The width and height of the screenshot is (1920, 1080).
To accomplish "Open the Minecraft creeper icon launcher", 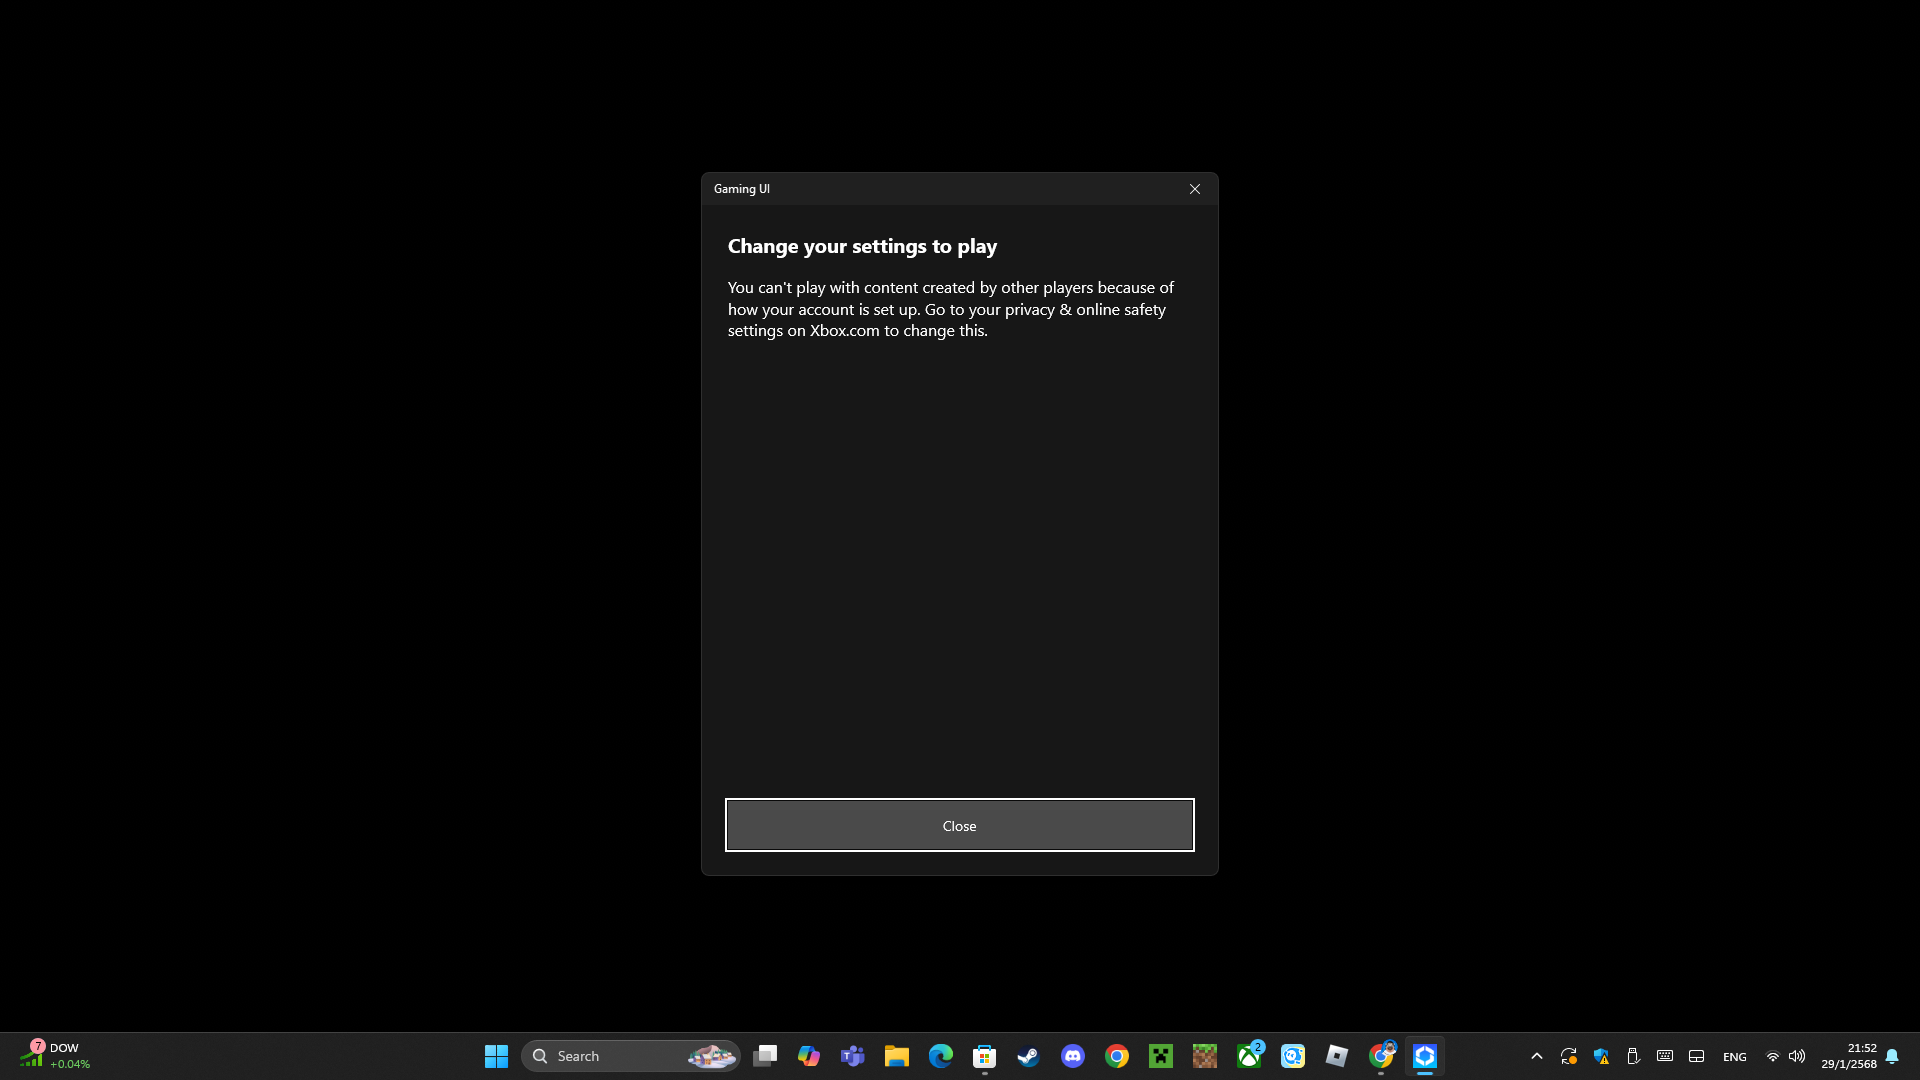I will click(x=1161, y=1056).
